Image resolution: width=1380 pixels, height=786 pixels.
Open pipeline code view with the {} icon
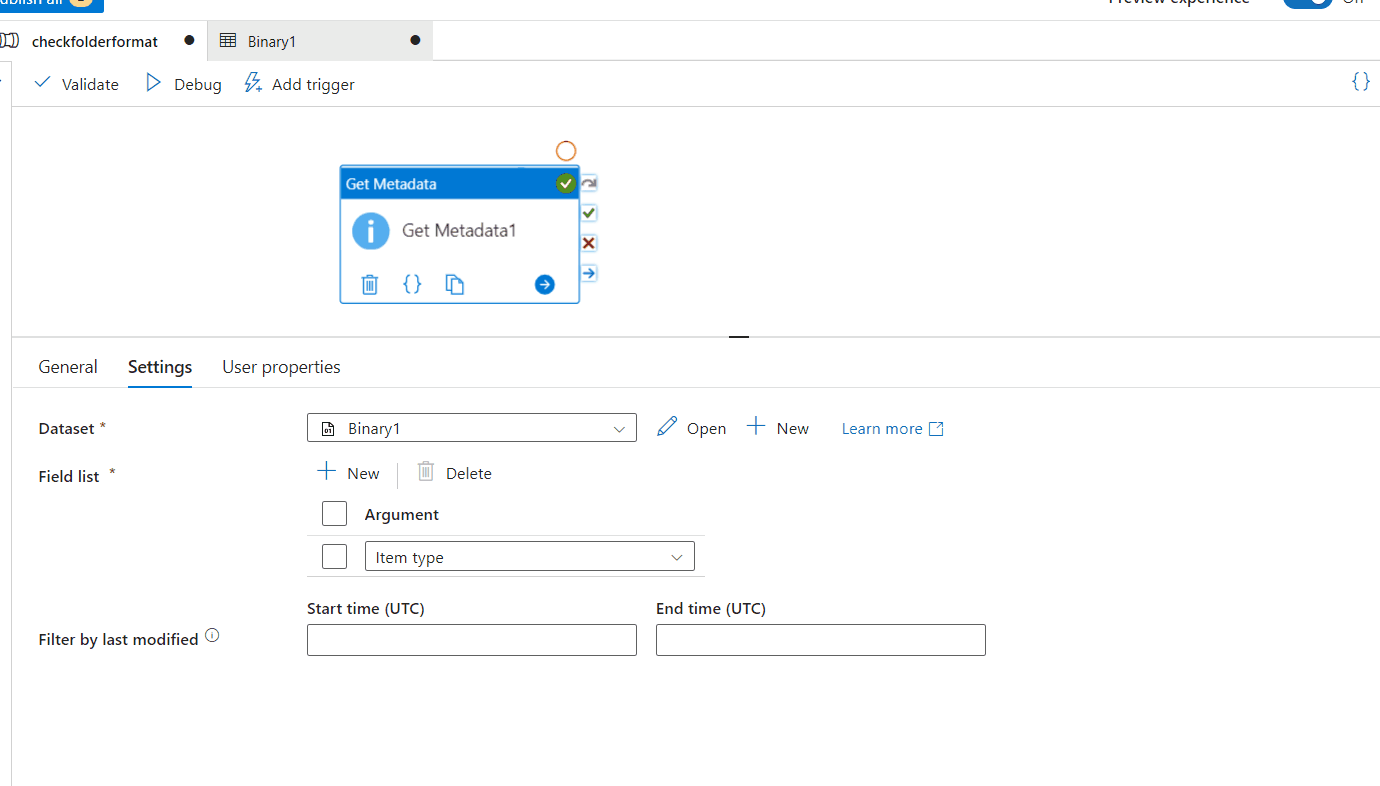[x=1360, y=81]
